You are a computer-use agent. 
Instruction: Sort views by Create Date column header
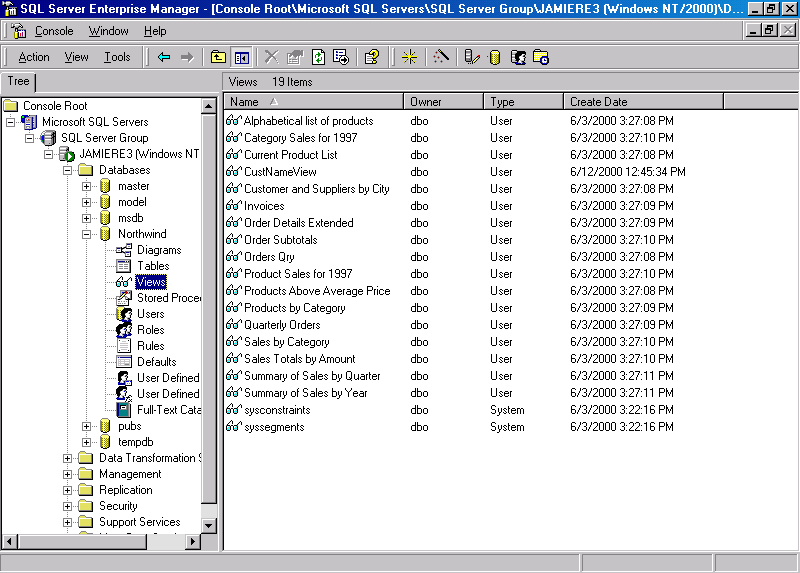(x=643, y=102)
